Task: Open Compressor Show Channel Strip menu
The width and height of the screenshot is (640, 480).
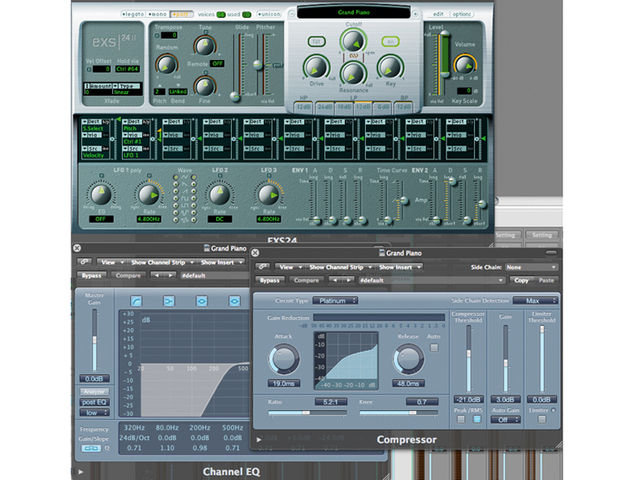Action: [x=339, y=267]
